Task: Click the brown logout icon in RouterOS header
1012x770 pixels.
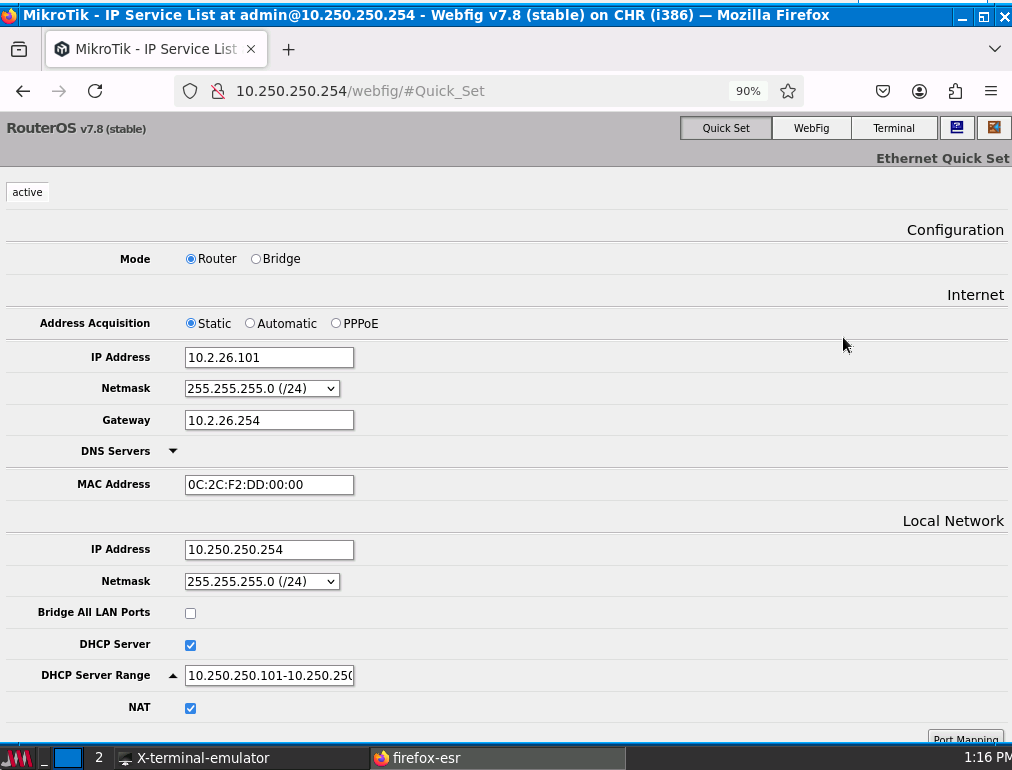Action: coord(994,128)
